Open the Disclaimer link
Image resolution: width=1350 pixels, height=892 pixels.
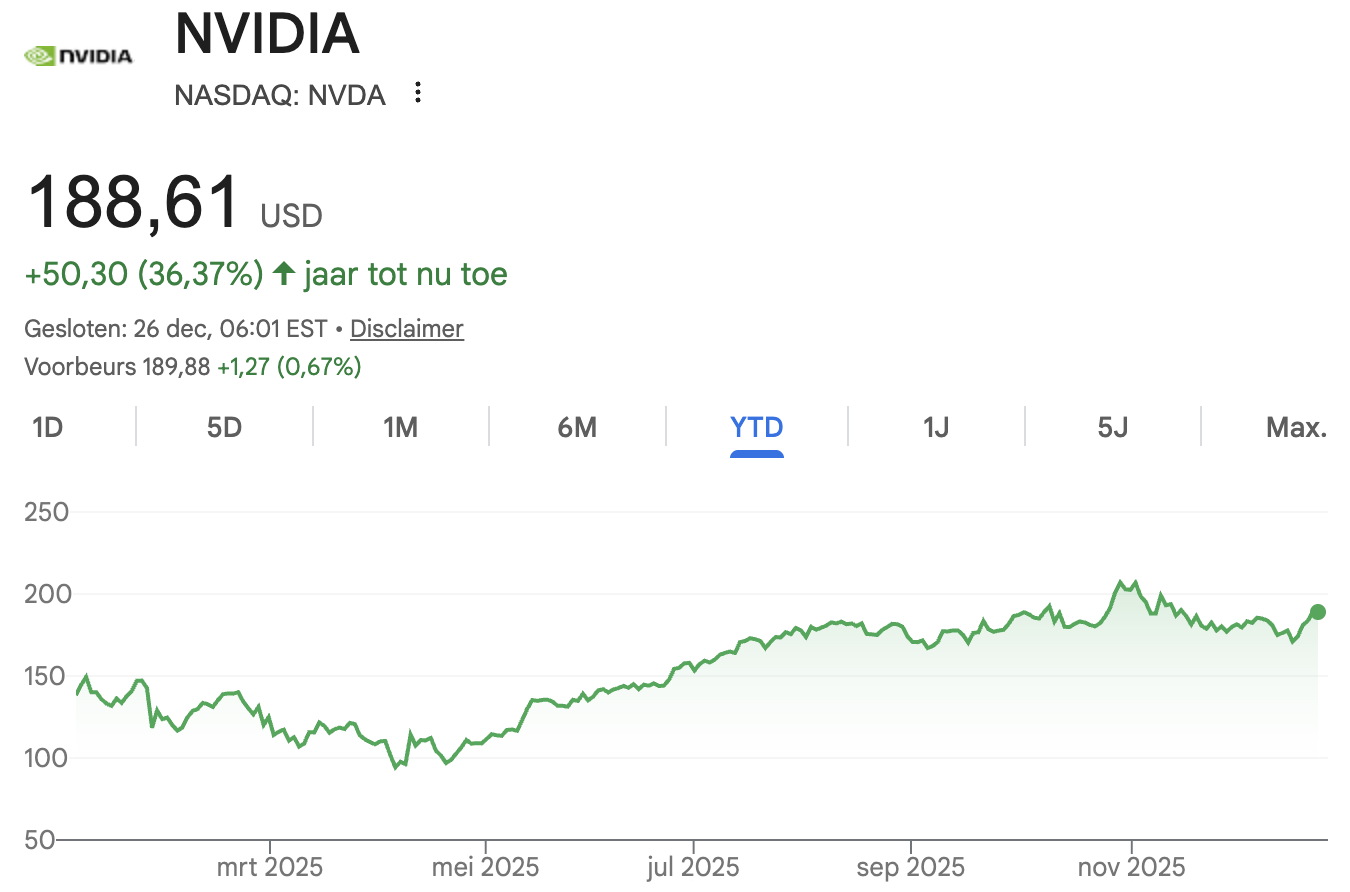coord(407,328)
